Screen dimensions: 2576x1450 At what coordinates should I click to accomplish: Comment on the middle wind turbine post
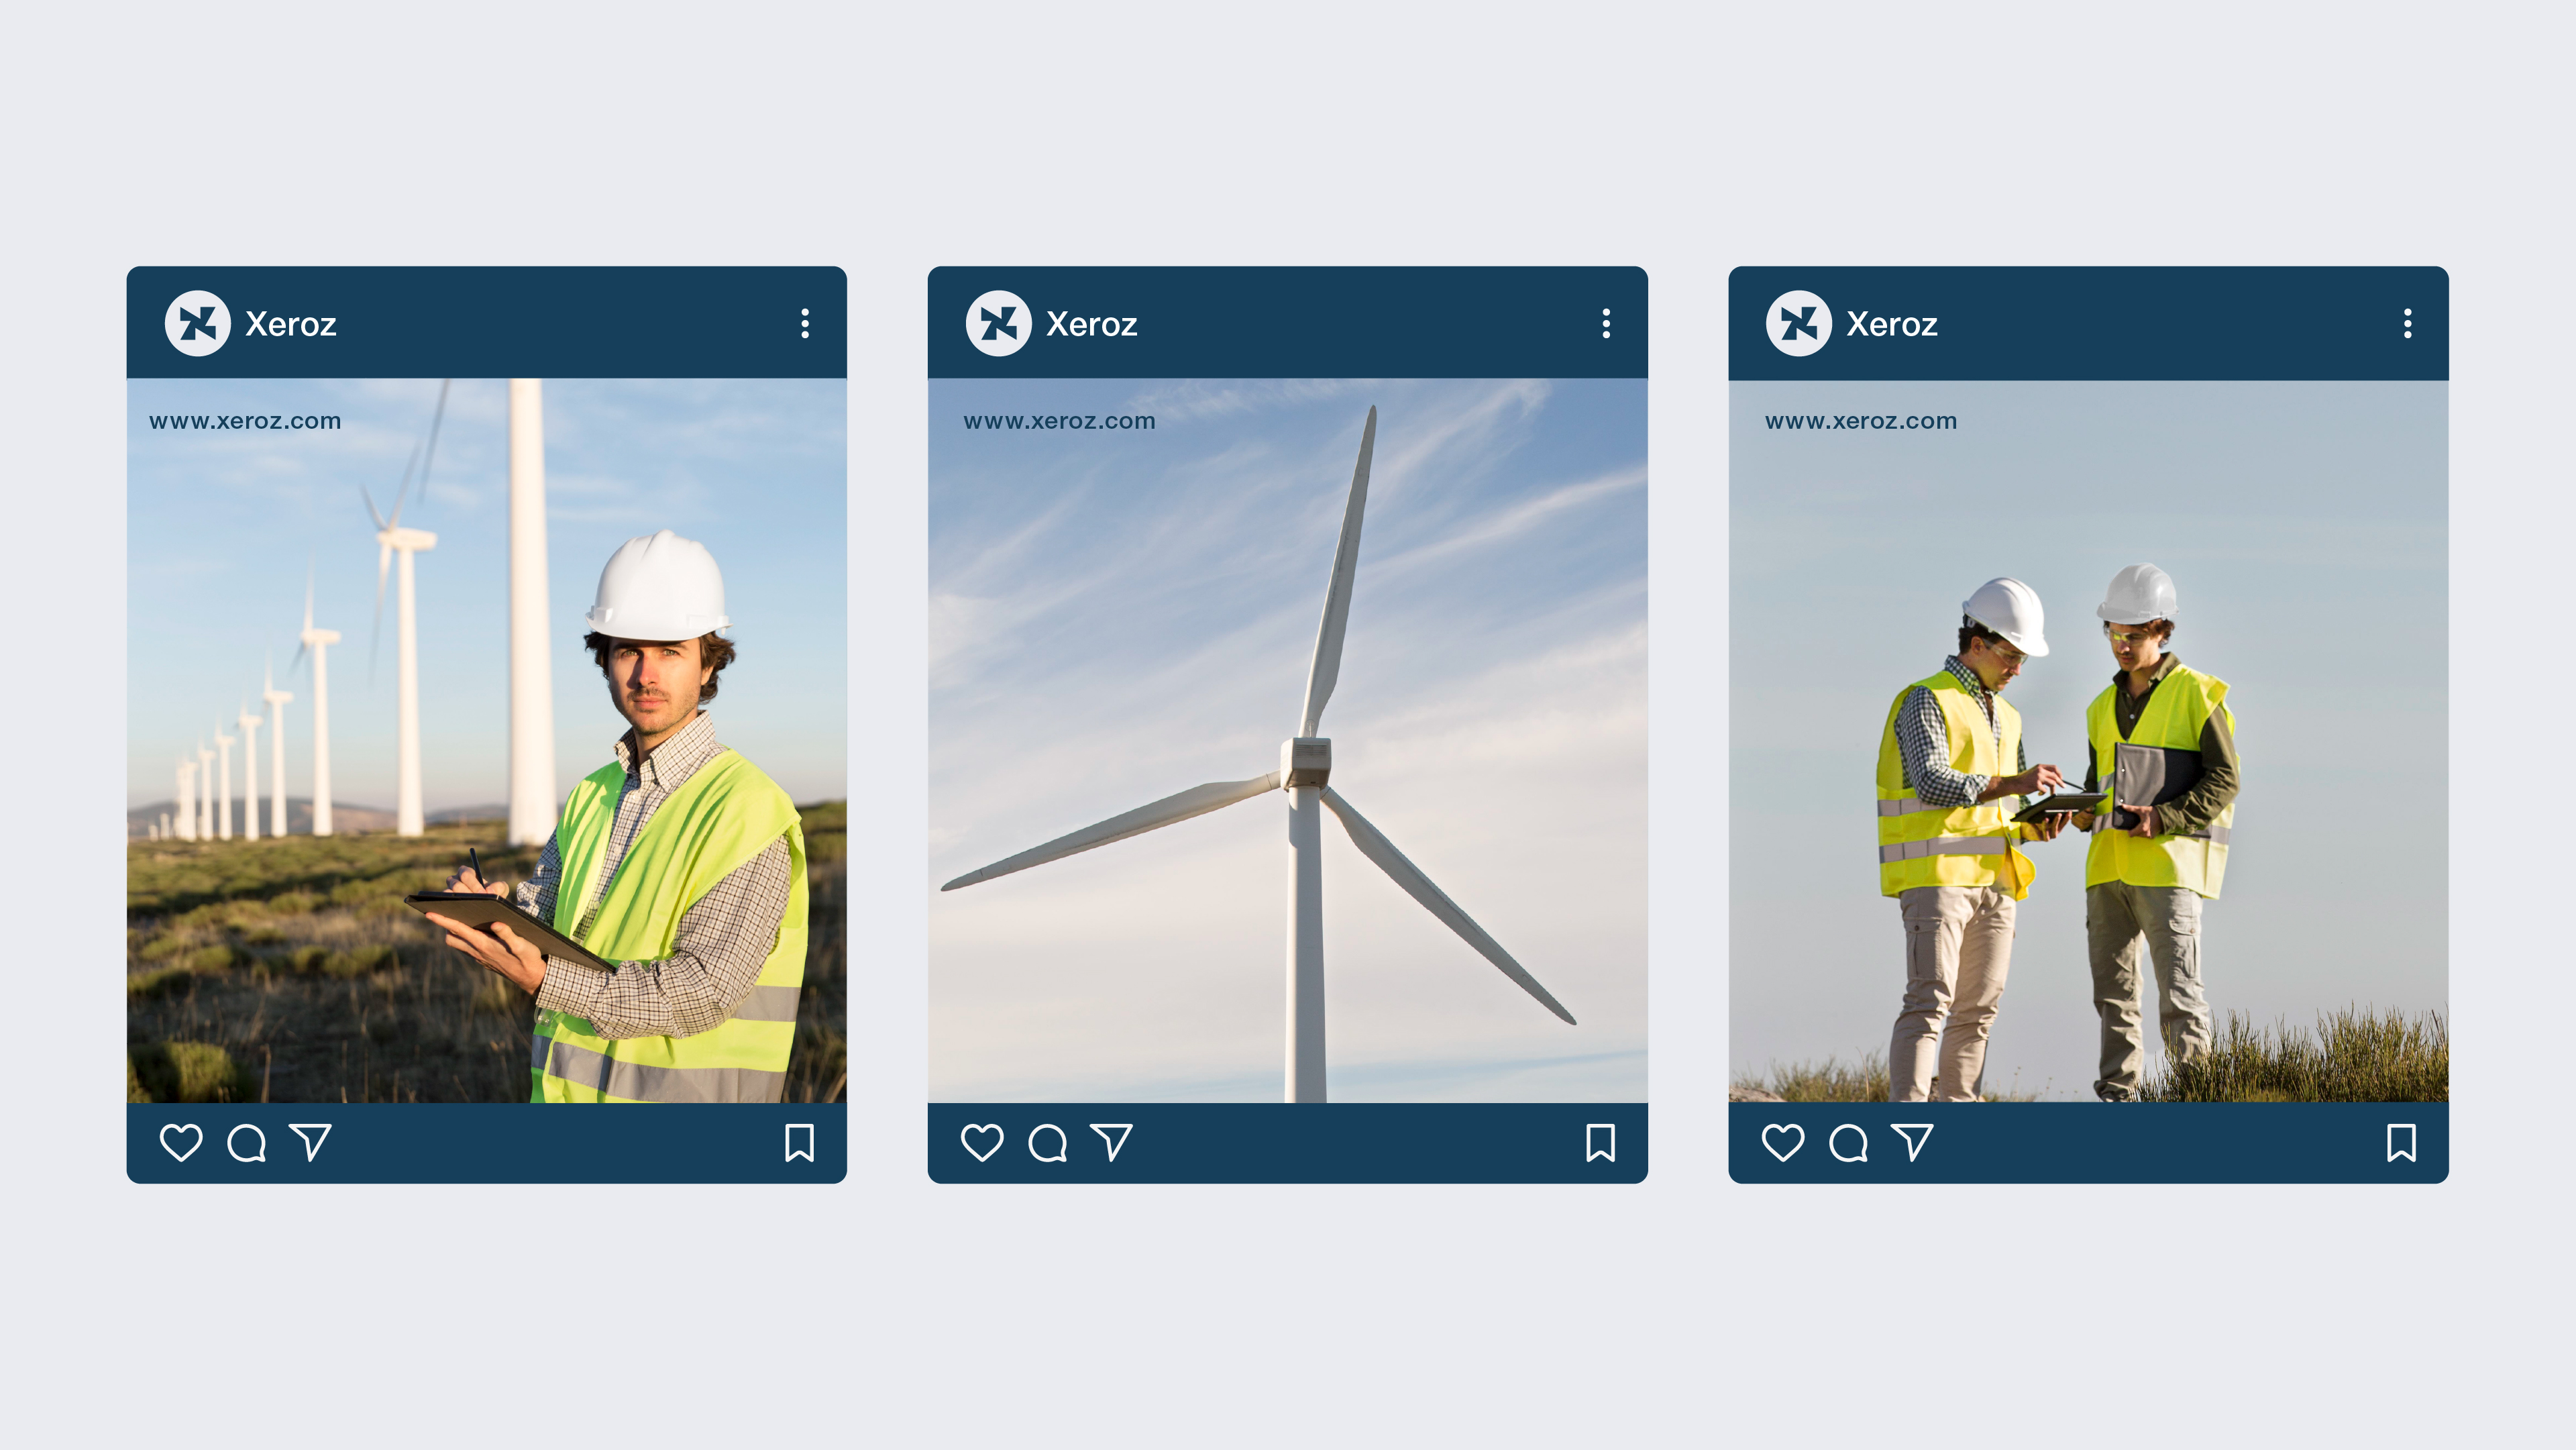1047,1142
